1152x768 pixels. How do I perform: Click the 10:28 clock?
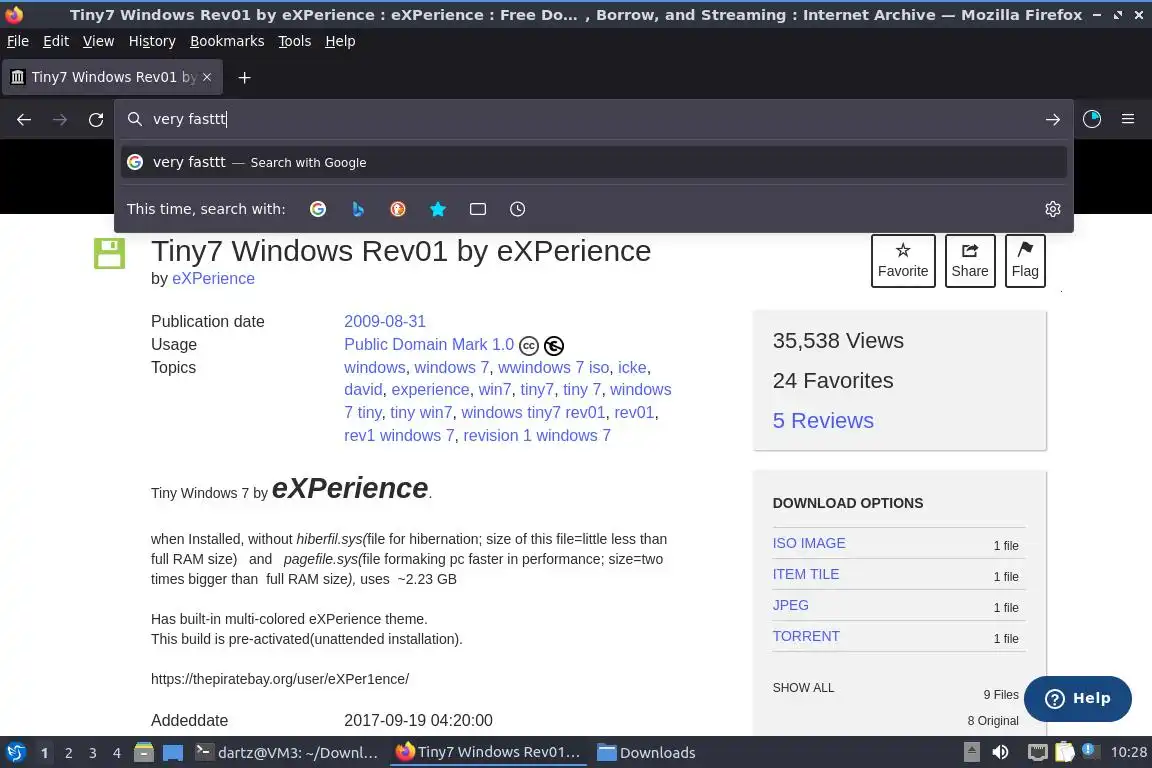click(x=1128, y=753)
